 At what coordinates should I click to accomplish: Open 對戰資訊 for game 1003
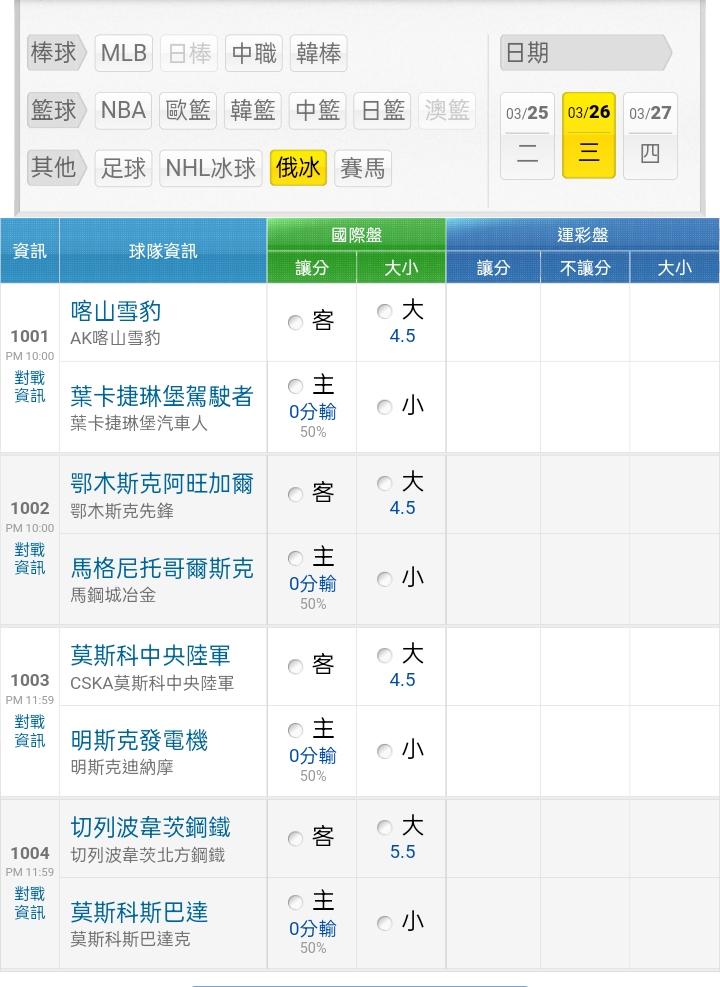(x=30, y=731)
